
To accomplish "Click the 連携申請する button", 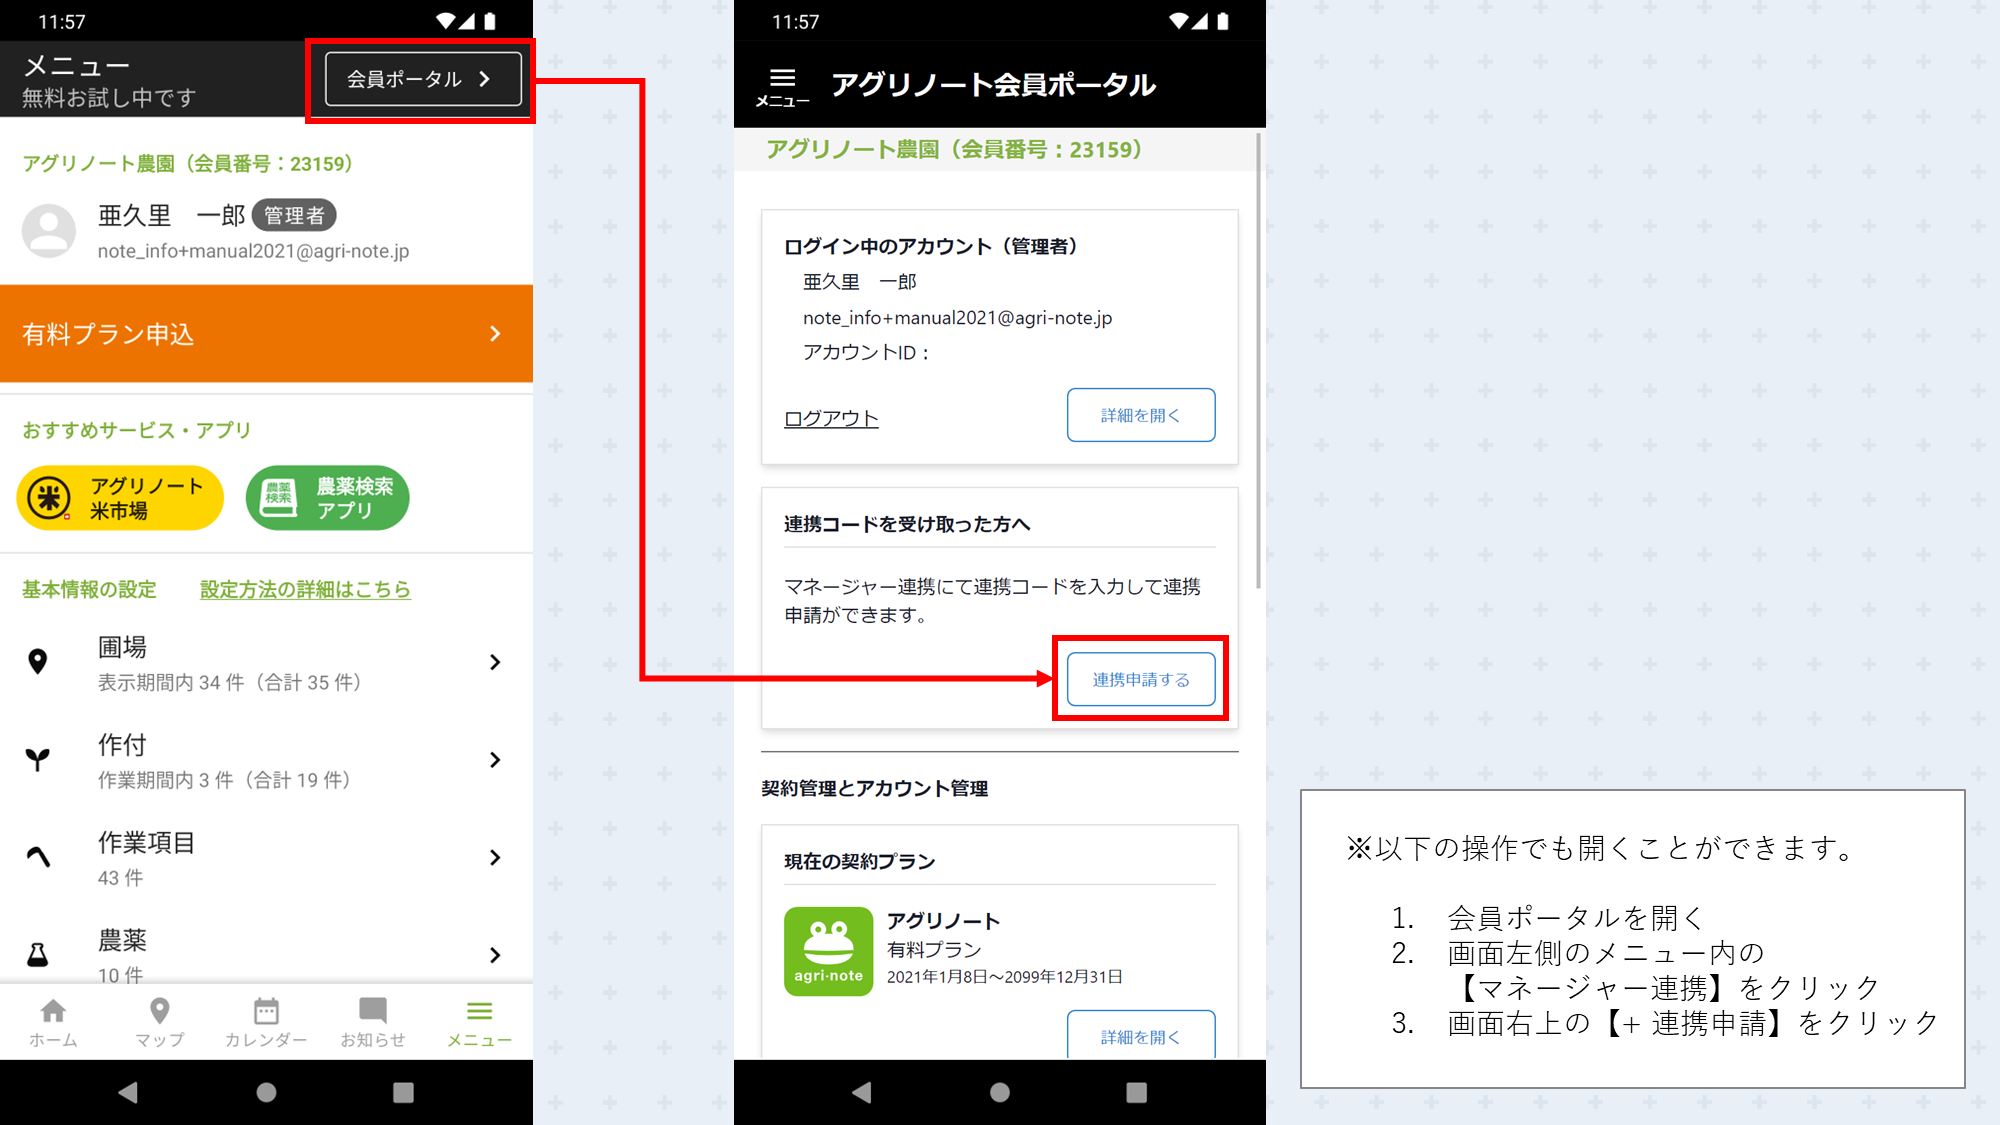I will click(x=1141, y=679).
